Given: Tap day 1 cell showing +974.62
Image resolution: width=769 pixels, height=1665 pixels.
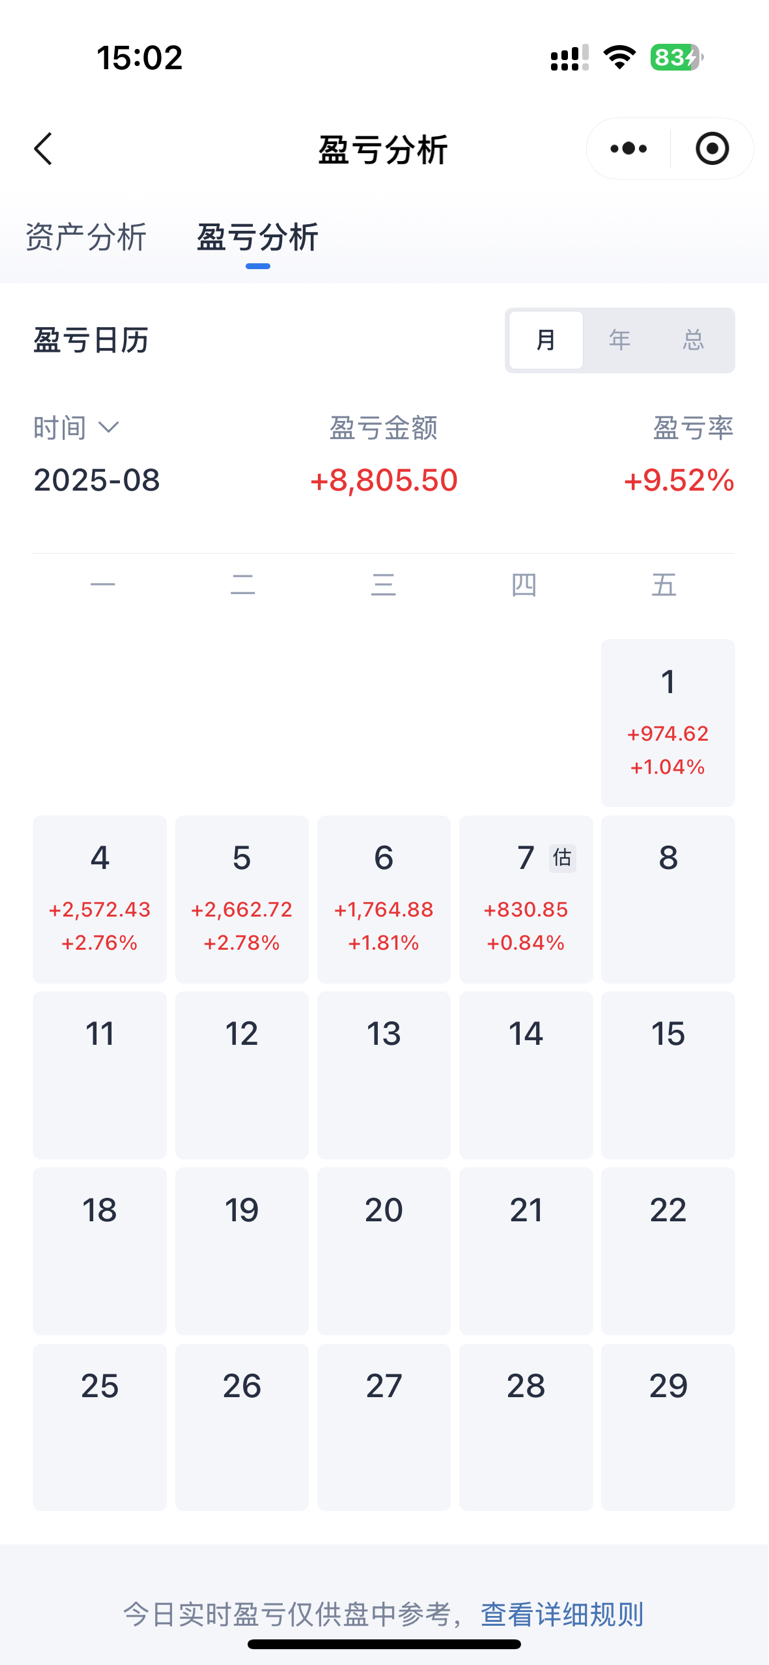Looking at the screenshot, I should click(667, 723).
